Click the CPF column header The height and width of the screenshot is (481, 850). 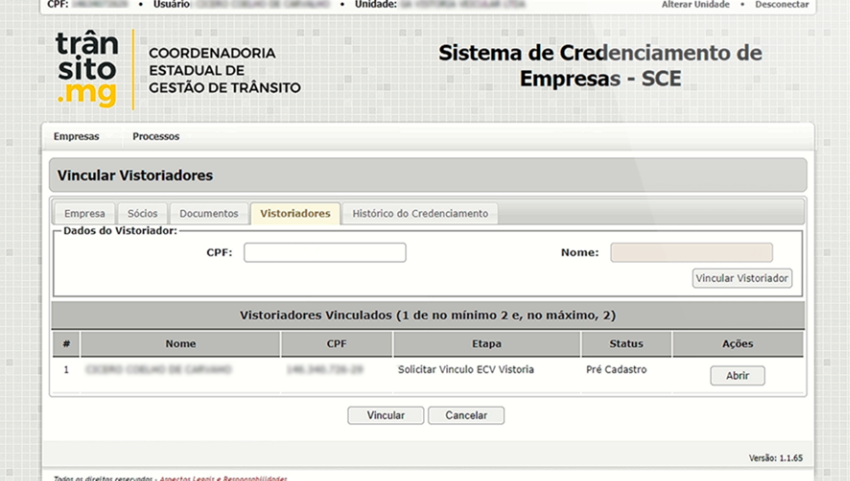coord(337,344)
